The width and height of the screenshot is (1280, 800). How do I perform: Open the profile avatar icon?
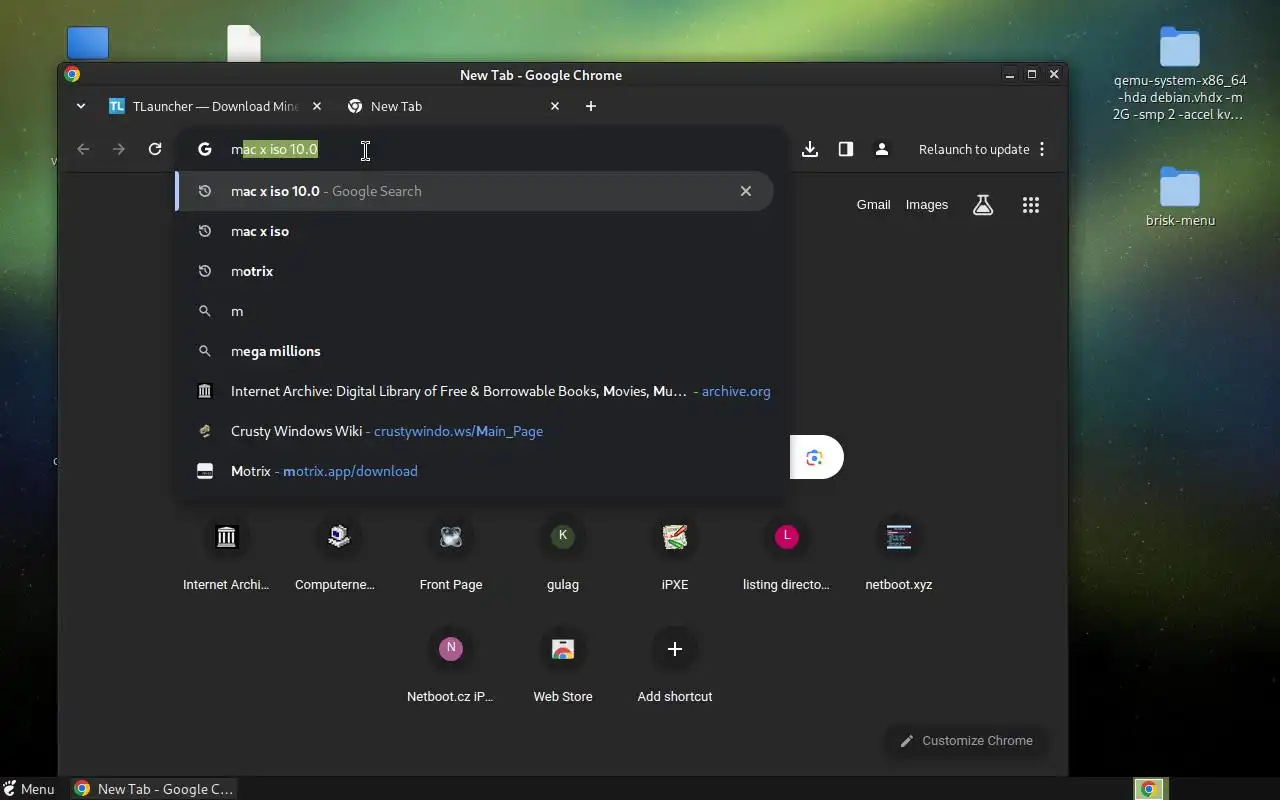(882, 149)
